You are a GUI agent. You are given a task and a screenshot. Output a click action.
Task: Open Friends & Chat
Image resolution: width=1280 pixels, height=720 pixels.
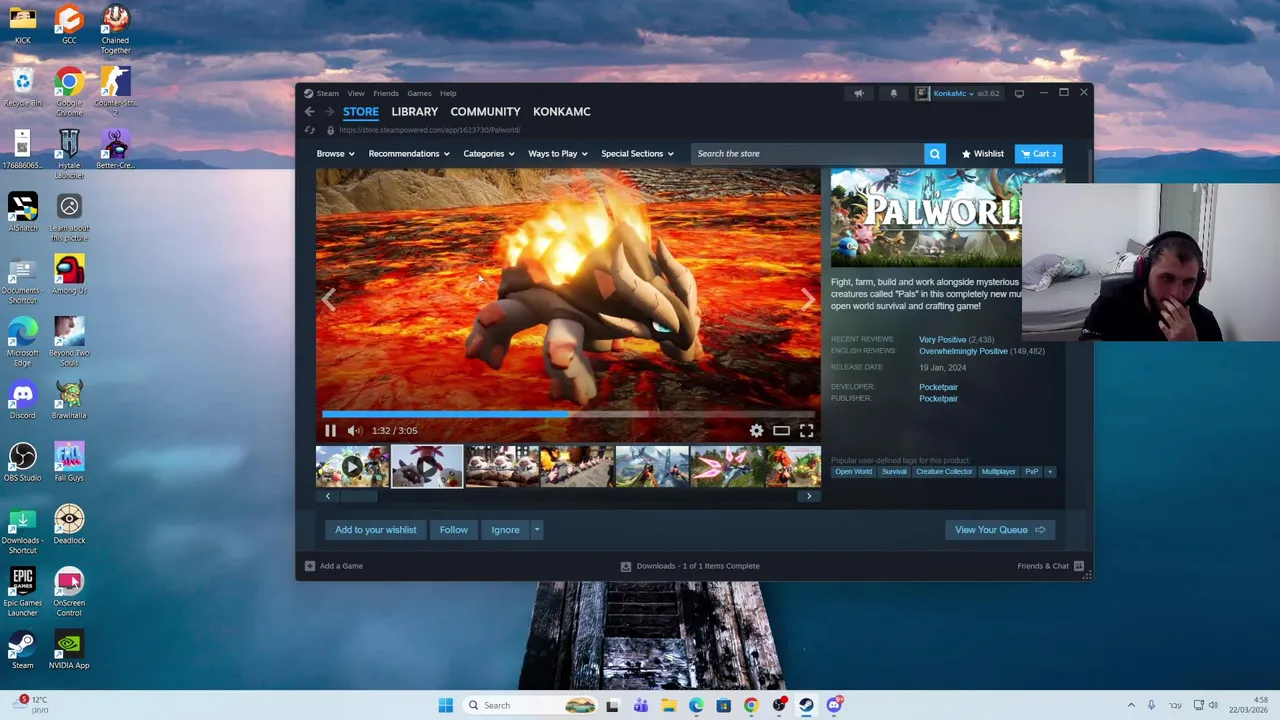point(1051,566)
